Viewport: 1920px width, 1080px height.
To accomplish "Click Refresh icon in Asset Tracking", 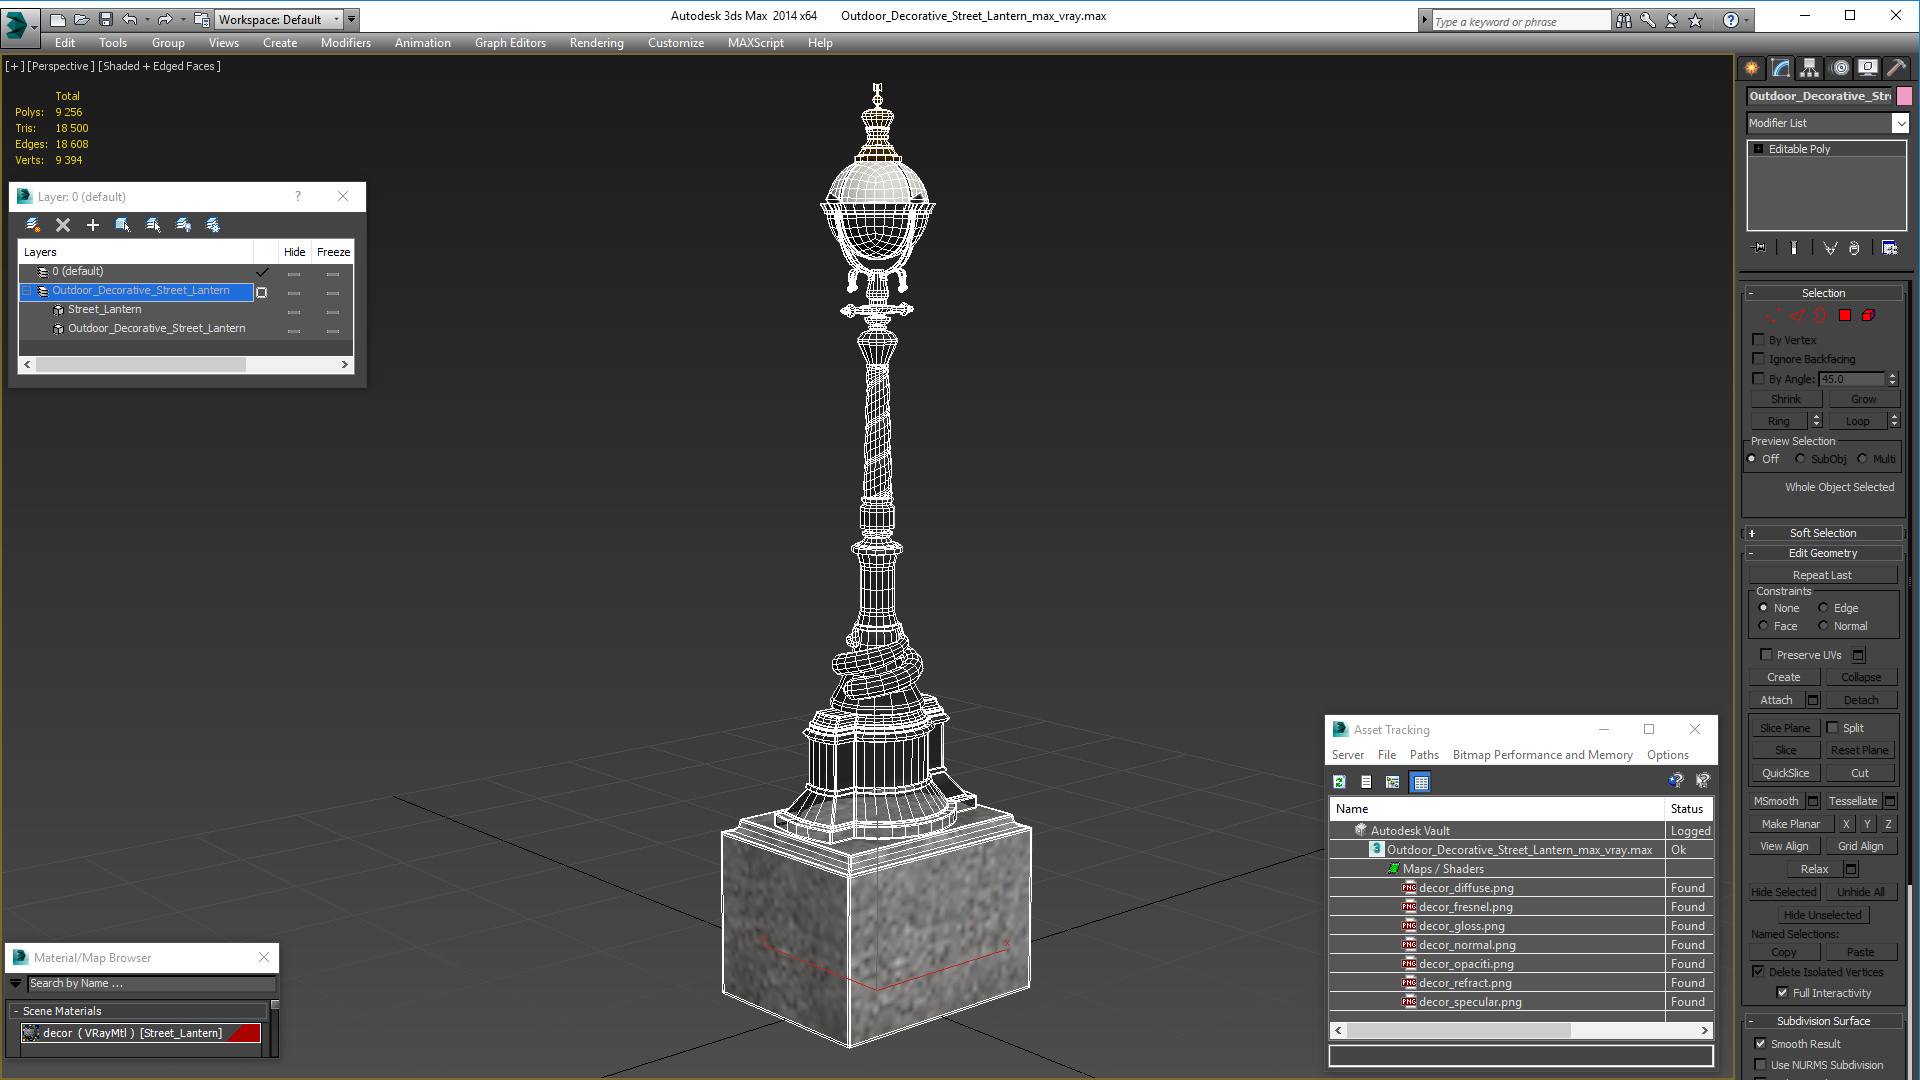I will (x=1339, y=782).
